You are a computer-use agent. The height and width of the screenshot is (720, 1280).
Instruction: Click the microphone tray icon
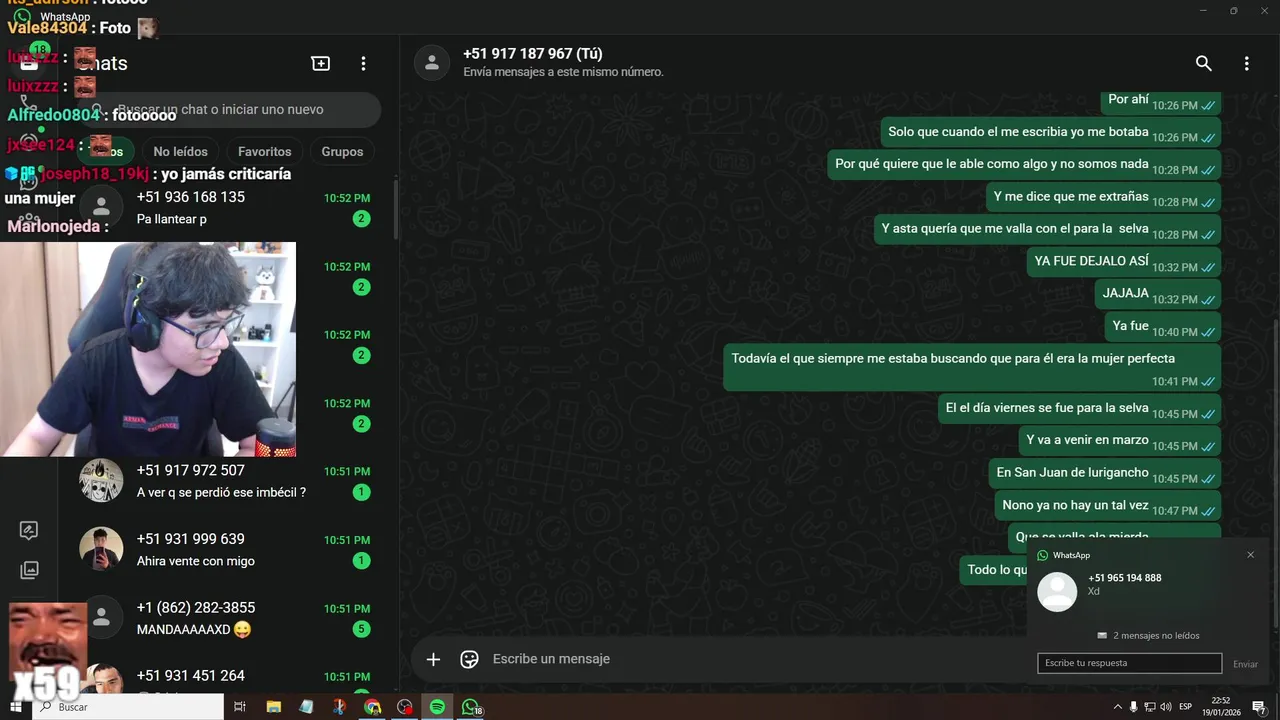pyautogui.click(x=1134, y=707)
